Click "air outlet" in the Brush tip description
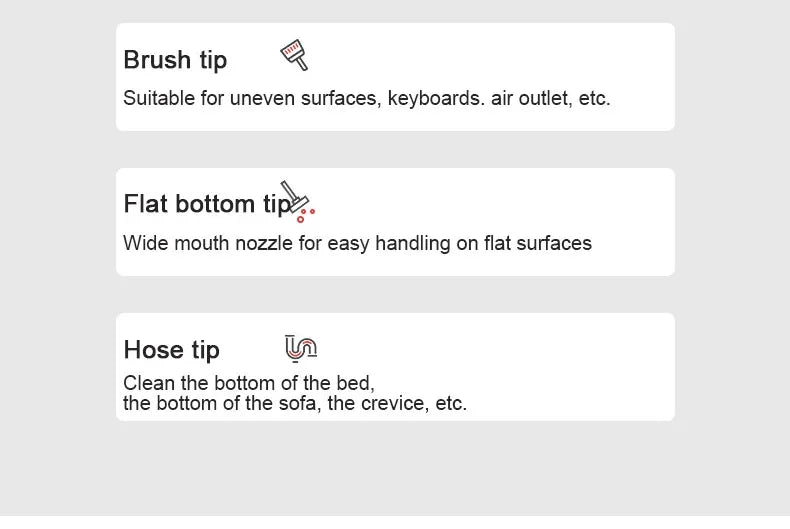The height and width of the screenshot is (529, 790). [530, 99]
